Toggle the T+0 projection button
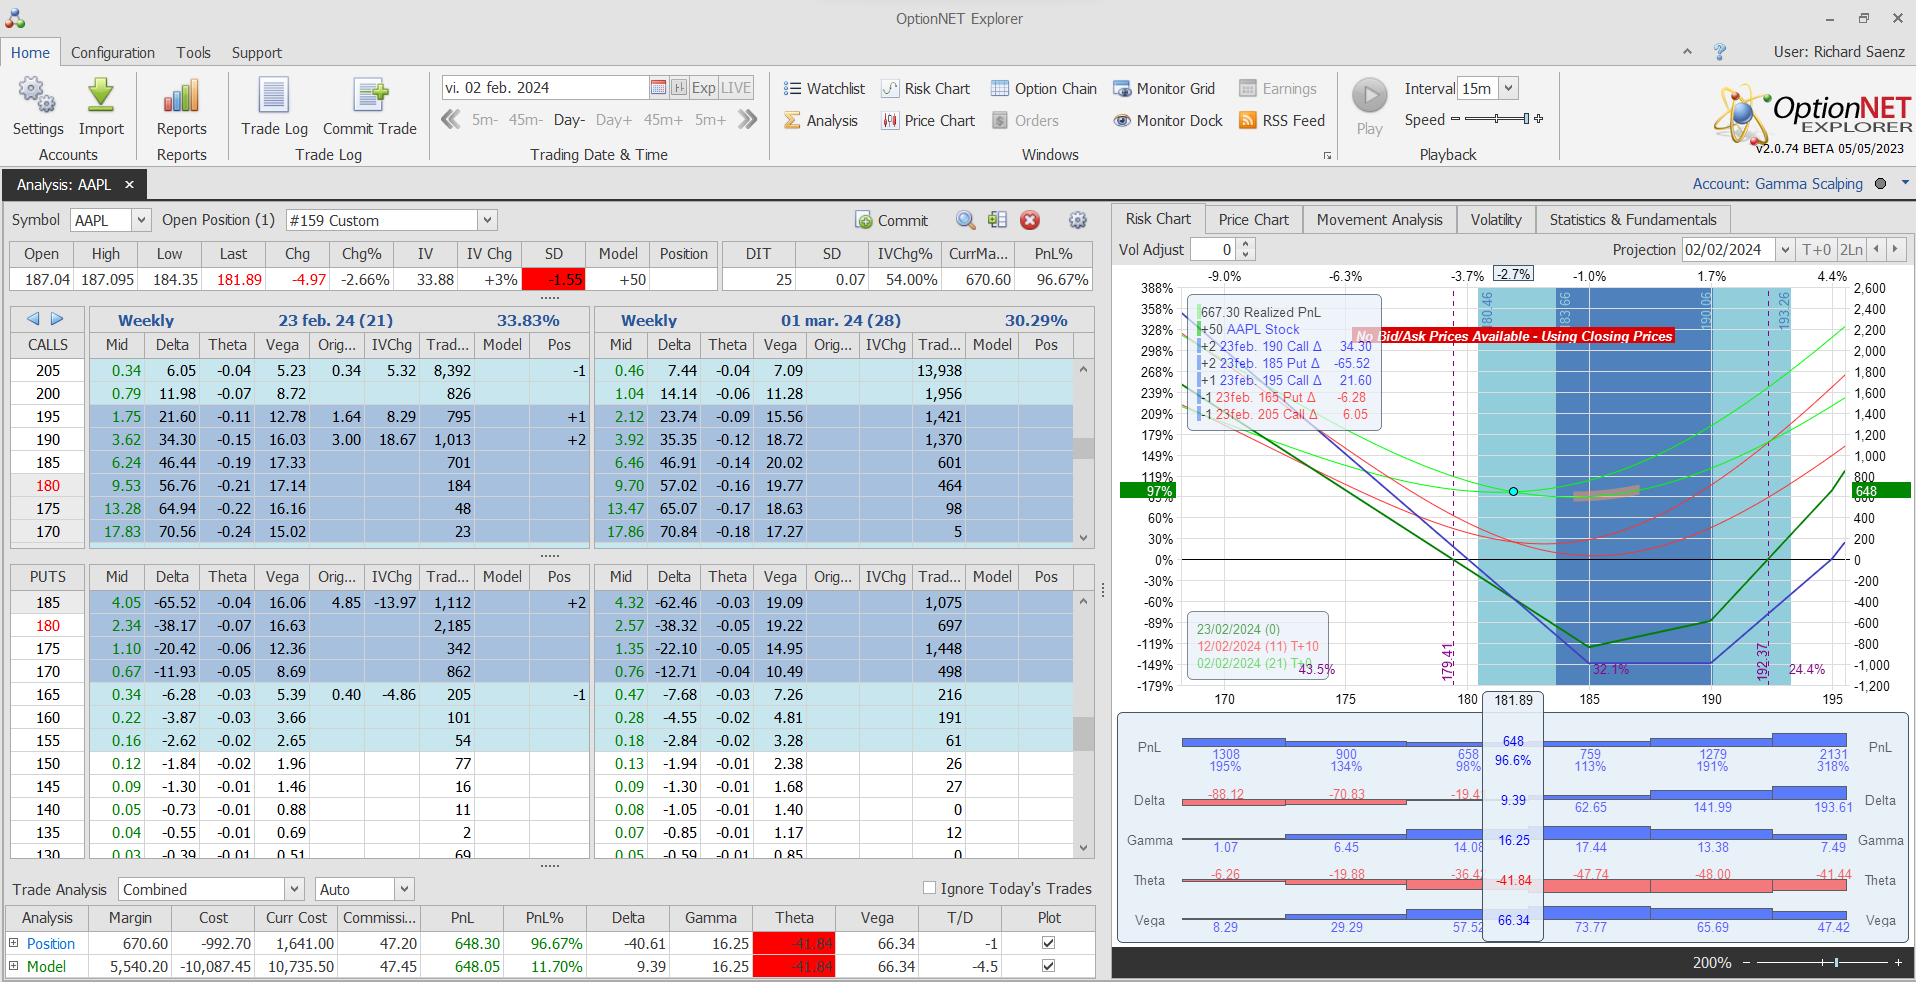Viewport: 1916px width, 982px height. point(1816,250)
